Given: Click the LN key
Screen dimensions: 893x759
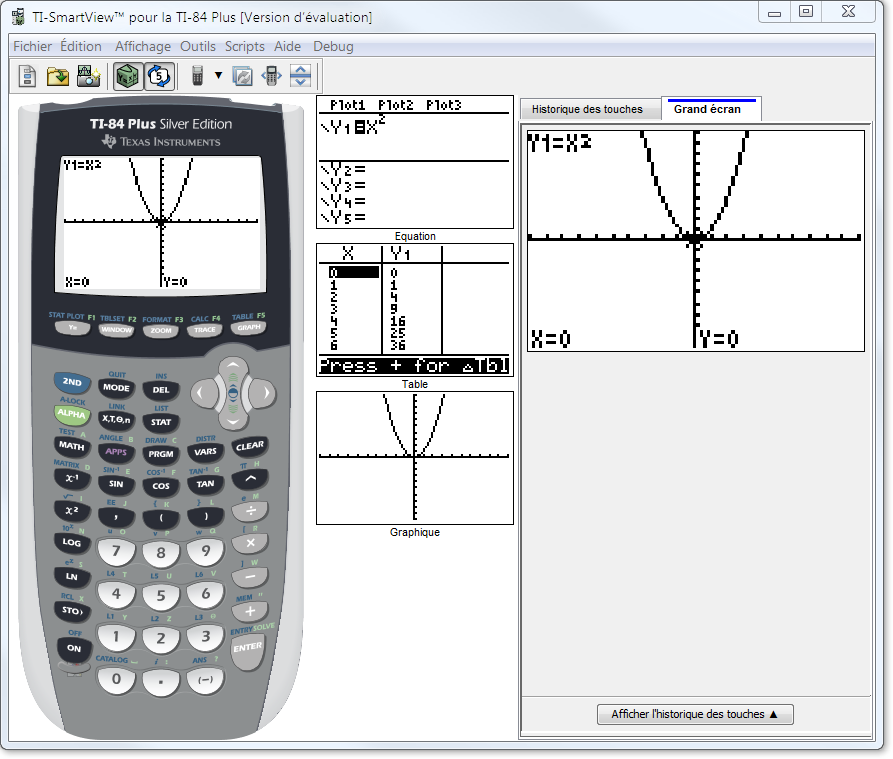Looking at the screenshot, I should 72,577.
